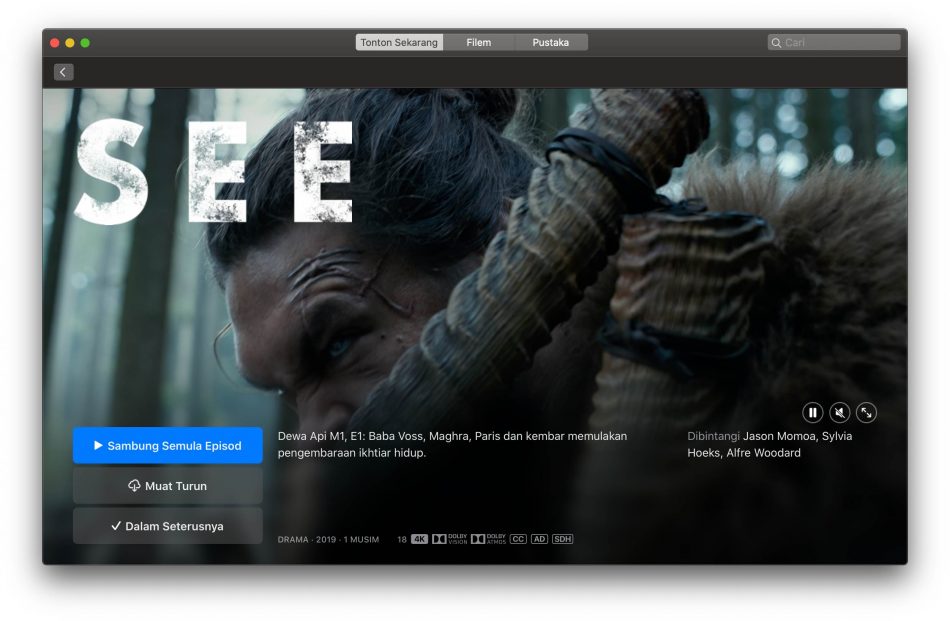Focus the Cari search field
The width and height of the screenshot is (950, 621).
pos(834,42)
